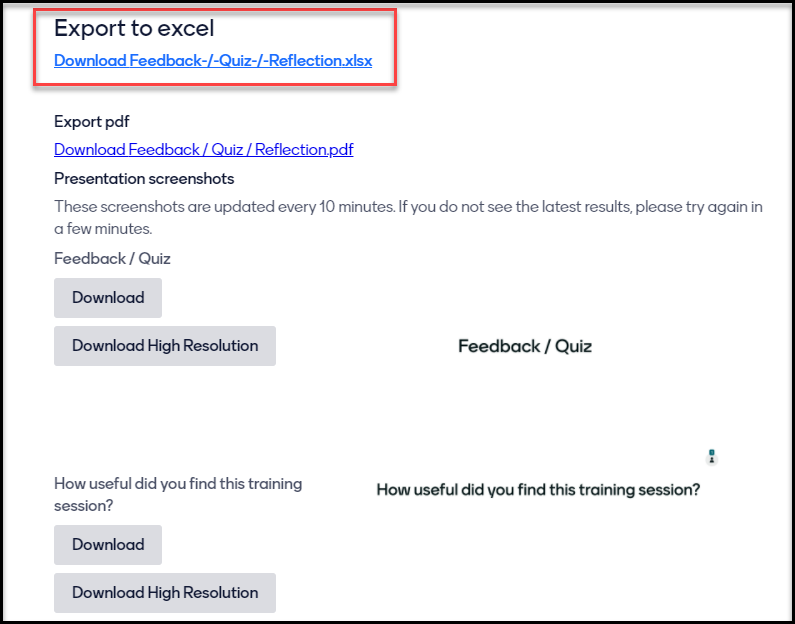This screenshot has height=624, width=795.
Task: Open the Download Feedback / Quiz / Reflection.pdf link
Action: point(203,150)
